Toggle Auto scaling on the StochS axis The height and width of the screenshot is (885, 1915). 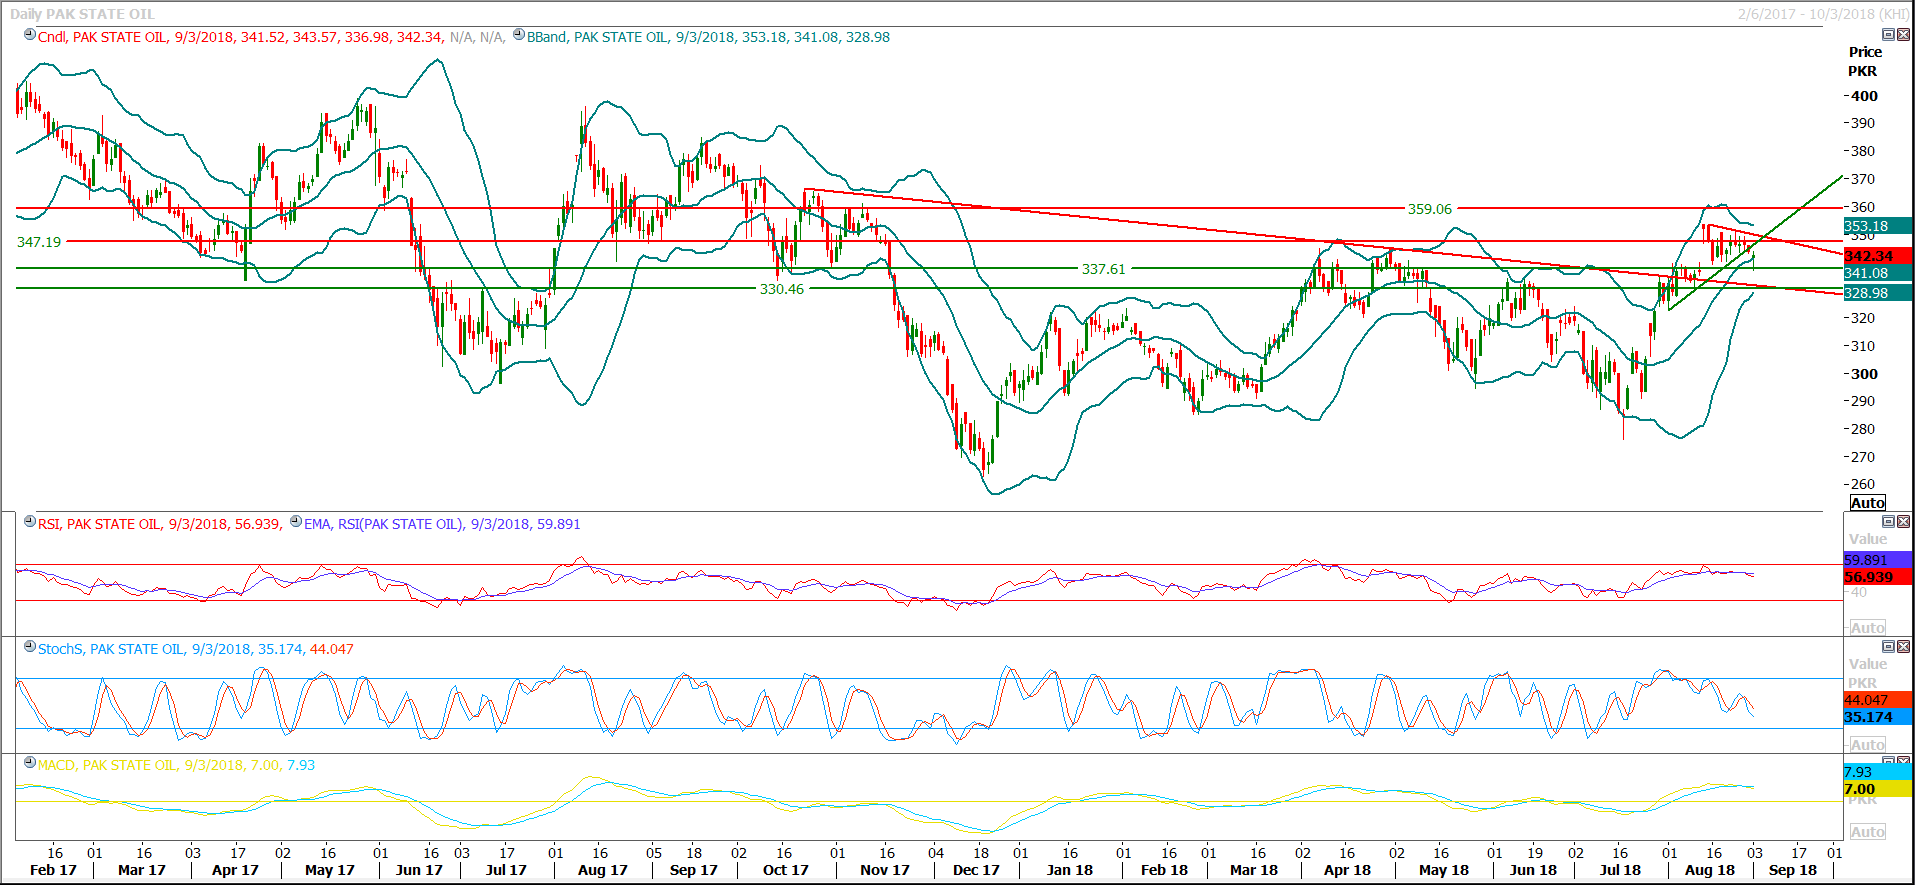[1867, 745]
